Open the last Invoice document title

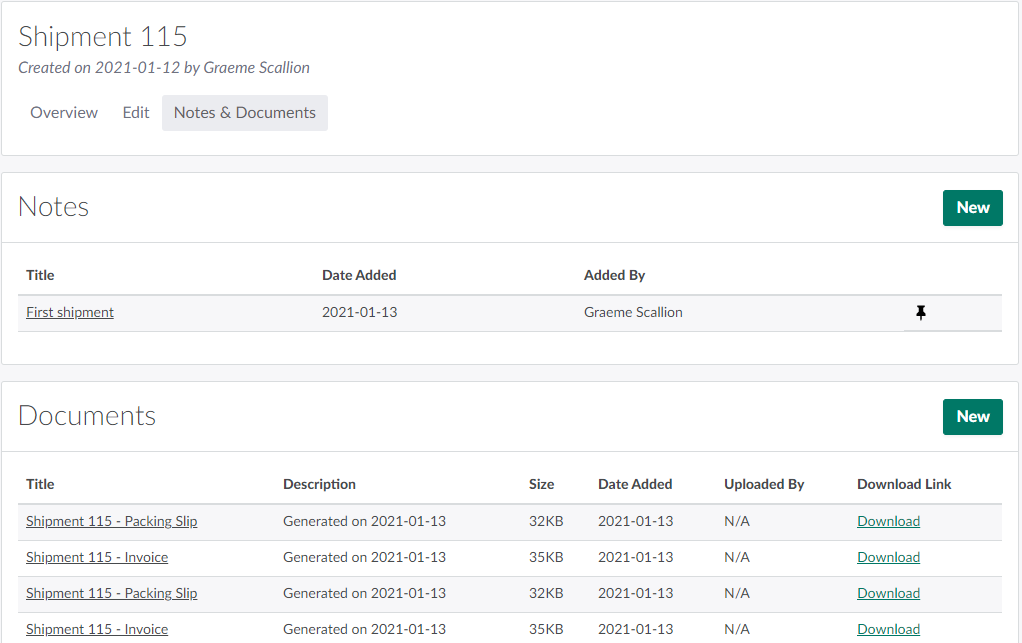[97, 629]
